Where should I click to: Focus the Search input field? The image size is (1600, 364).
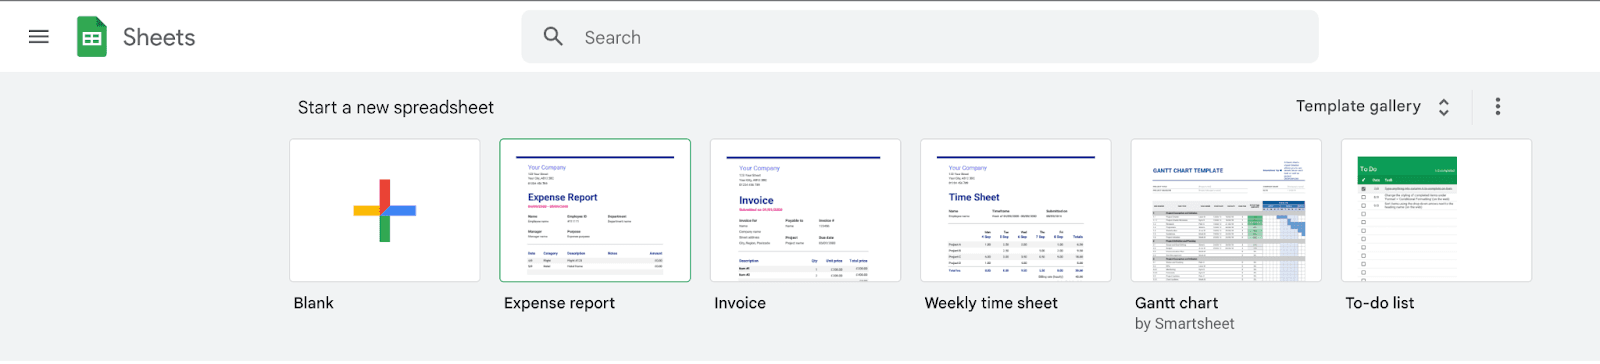tap(919, 37)
